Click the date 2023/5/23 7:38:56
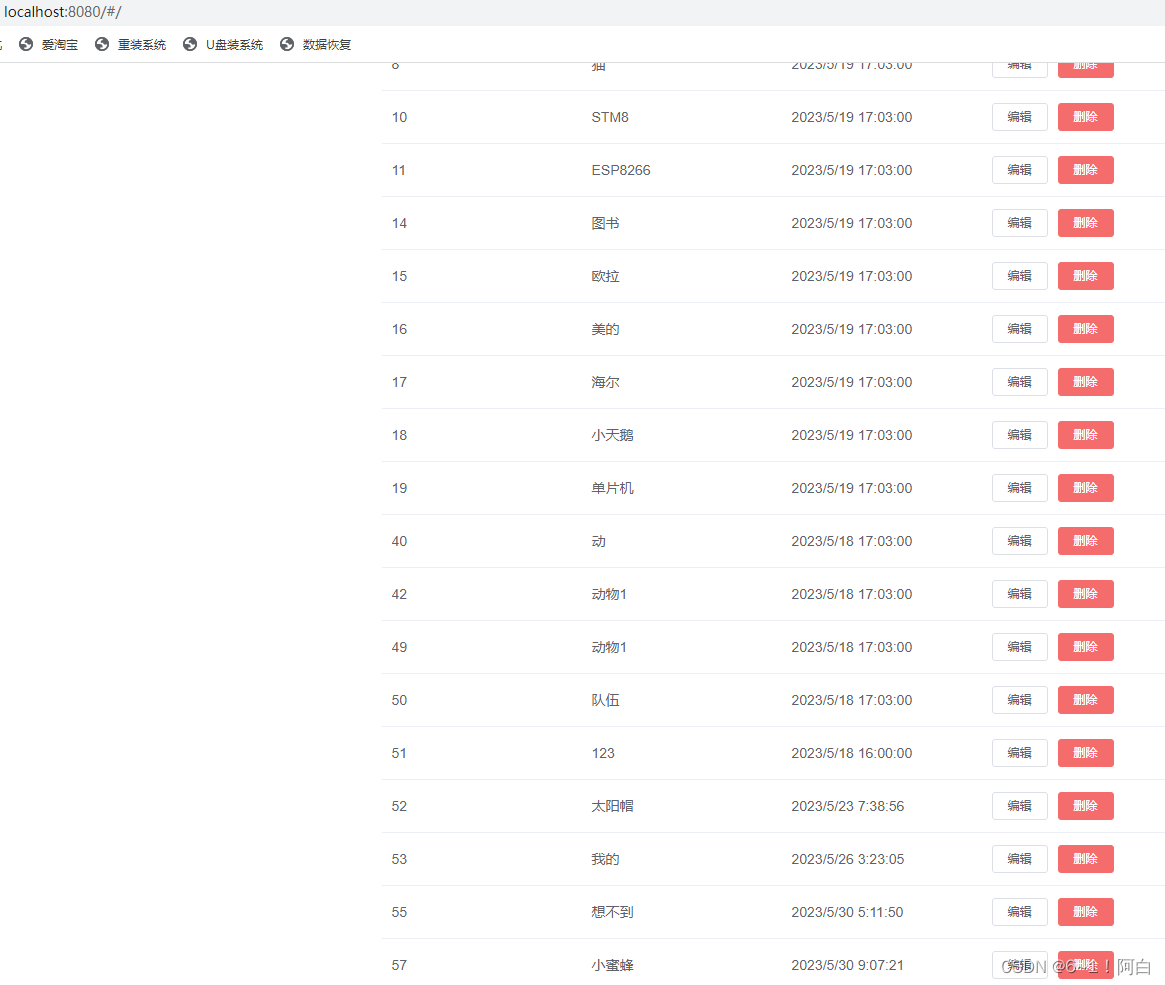Image resolution: width=1165 pixels, height=985 pixels. click(x=848, y=806)
